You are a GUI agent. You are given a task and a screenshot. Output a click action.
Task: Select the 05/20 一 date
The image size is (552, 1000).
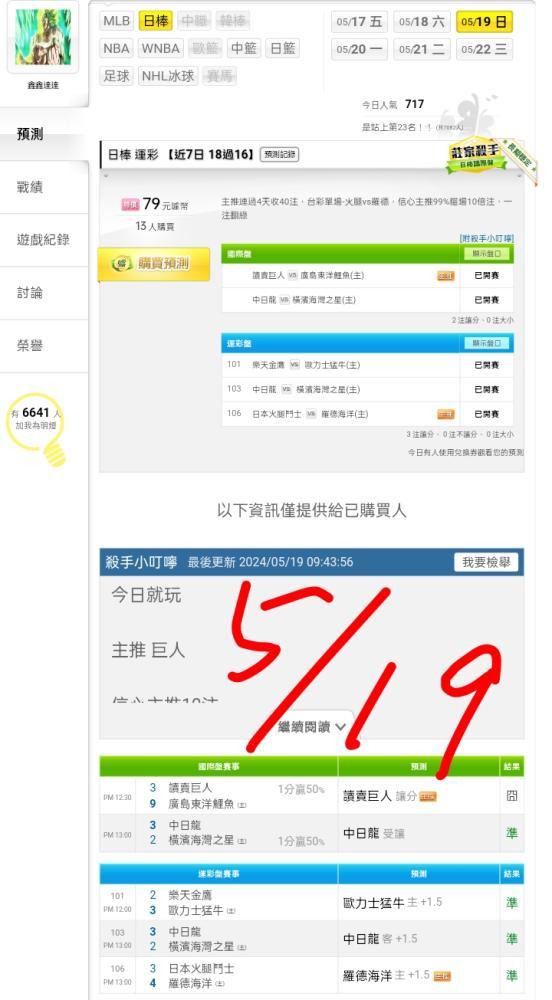[x=360, y=49]
